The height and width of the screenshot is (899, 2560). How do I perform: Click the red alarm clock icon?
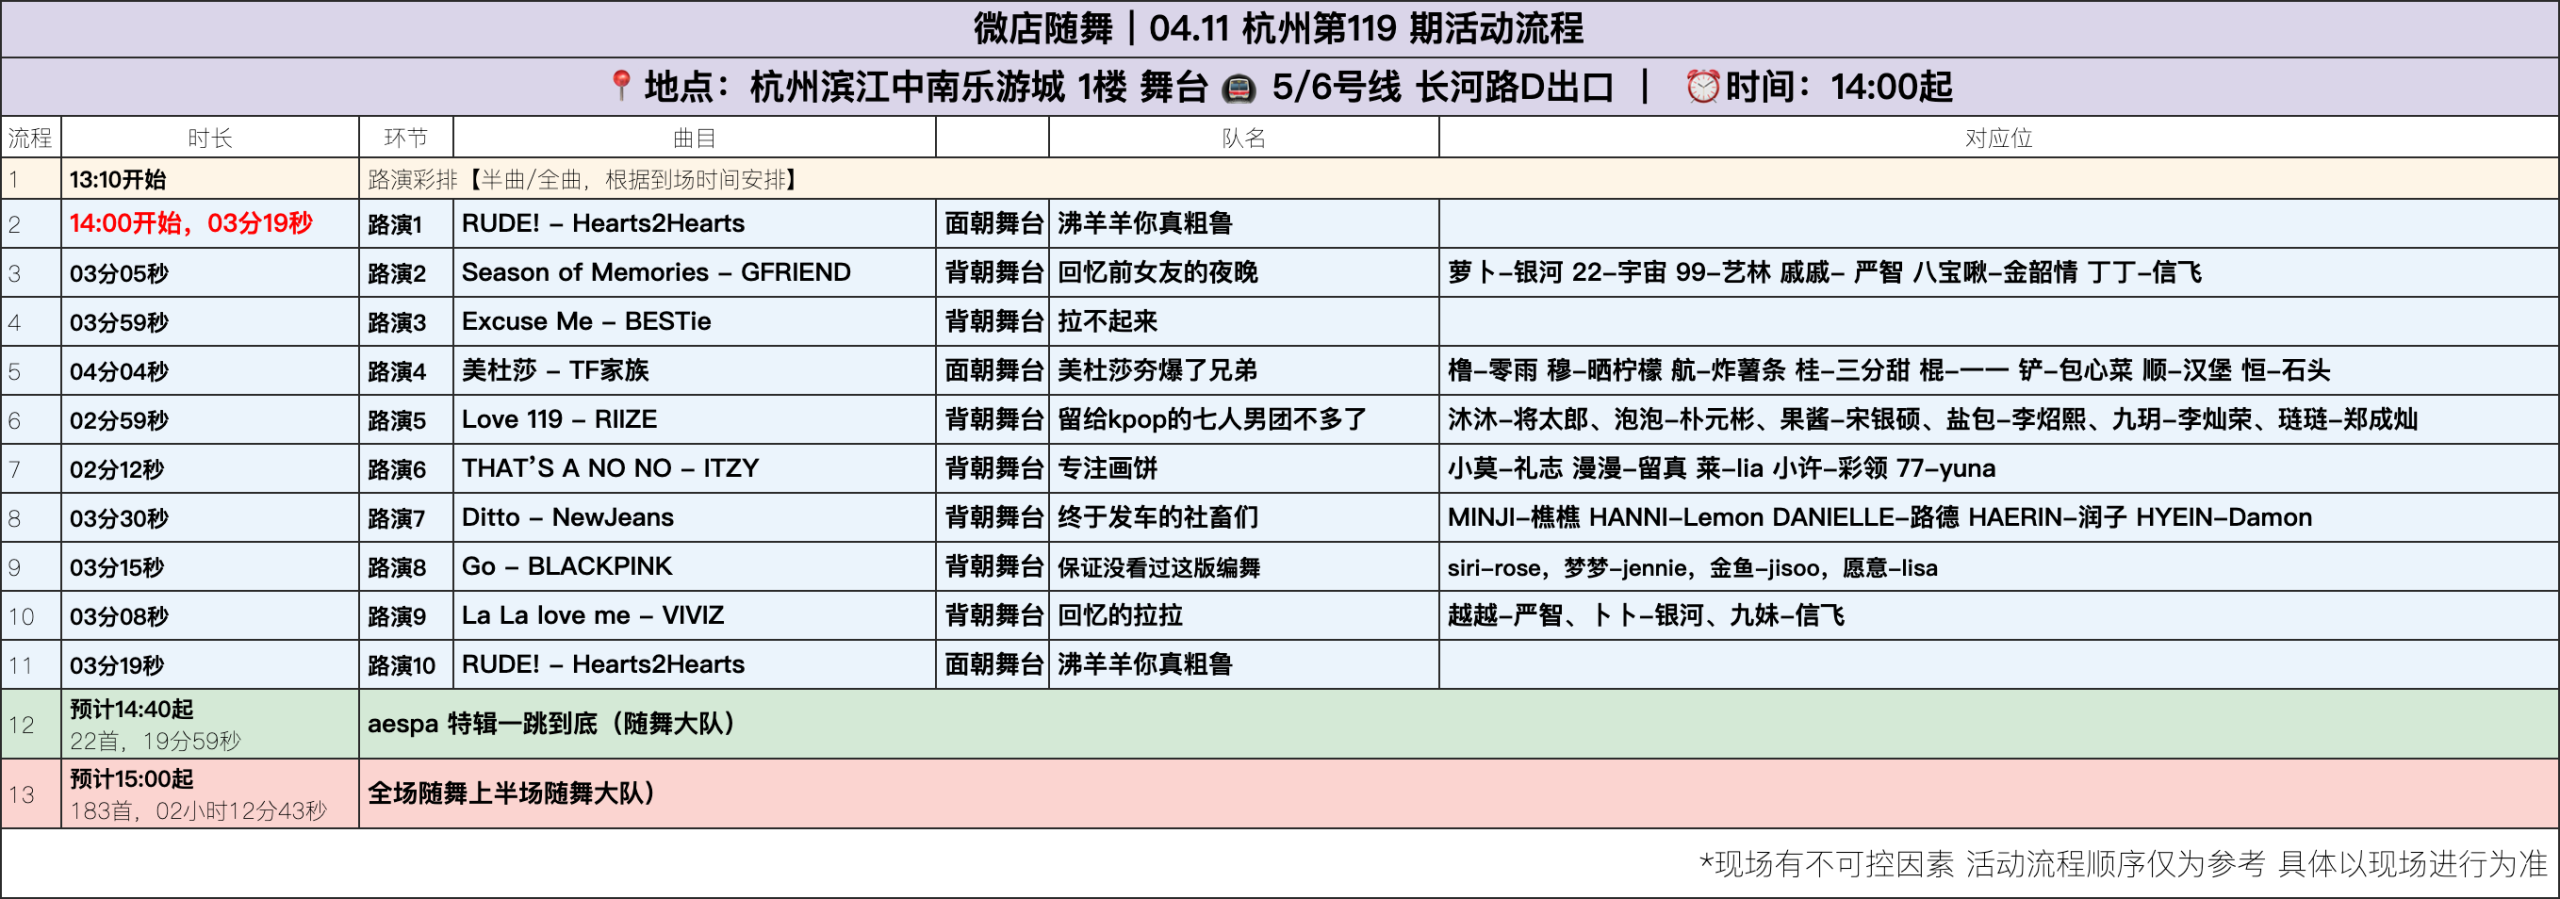click(x=1702, y=87)
